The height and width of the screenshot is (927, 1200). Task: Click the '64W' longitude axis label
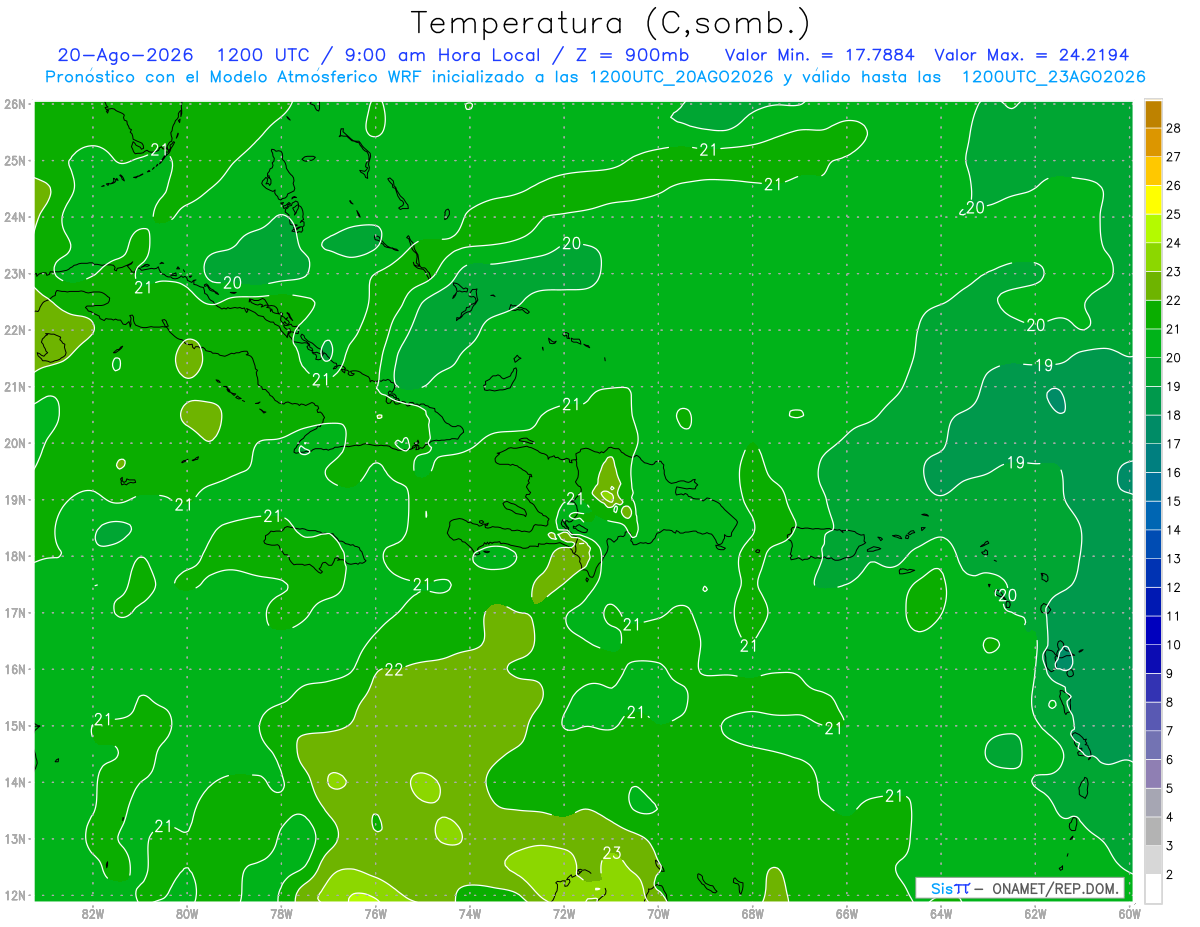coord(940,913)
